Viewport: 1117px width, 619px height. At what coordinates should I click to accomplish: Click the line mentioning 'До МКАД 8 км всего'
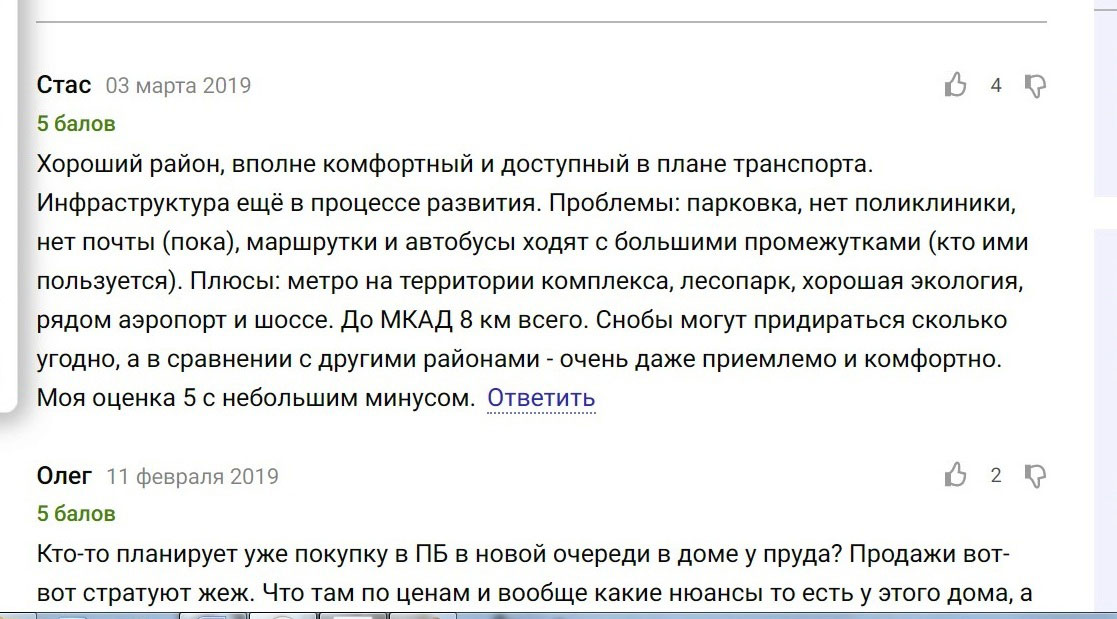coord(521,320)
